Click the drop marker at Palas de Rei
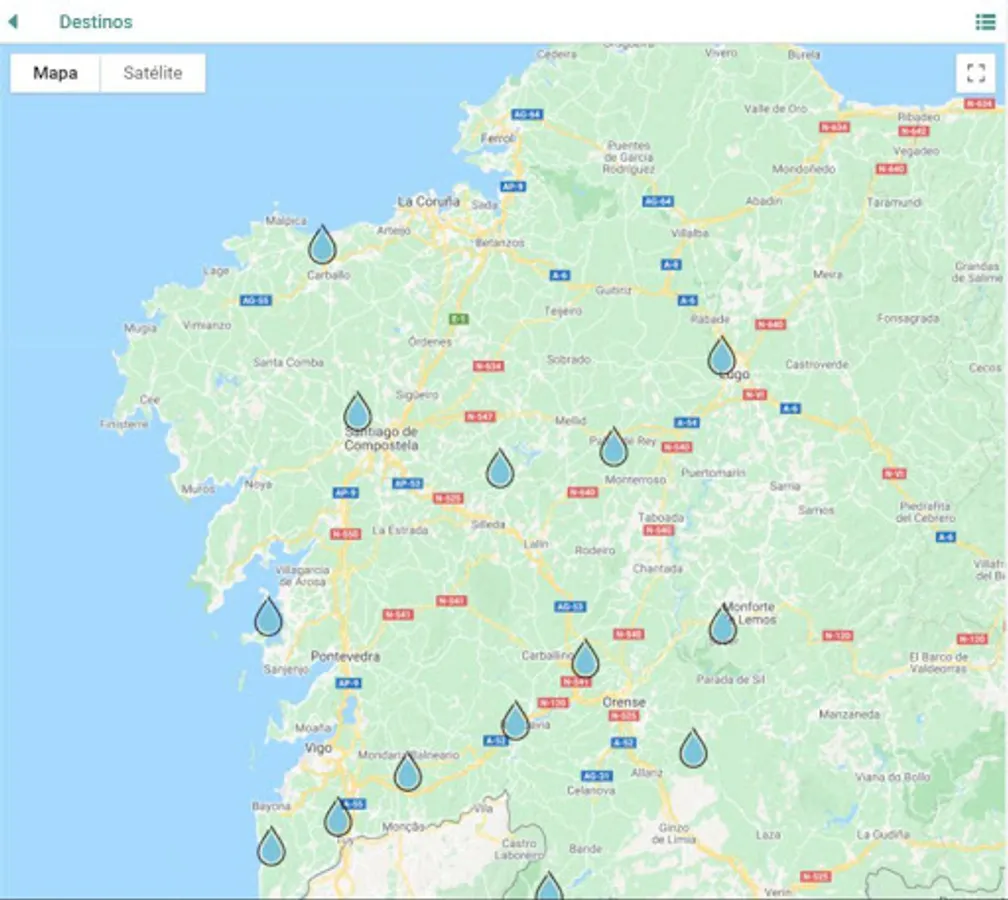The width and height of the screenshot is (1008, 900). [x=614, y=447]
